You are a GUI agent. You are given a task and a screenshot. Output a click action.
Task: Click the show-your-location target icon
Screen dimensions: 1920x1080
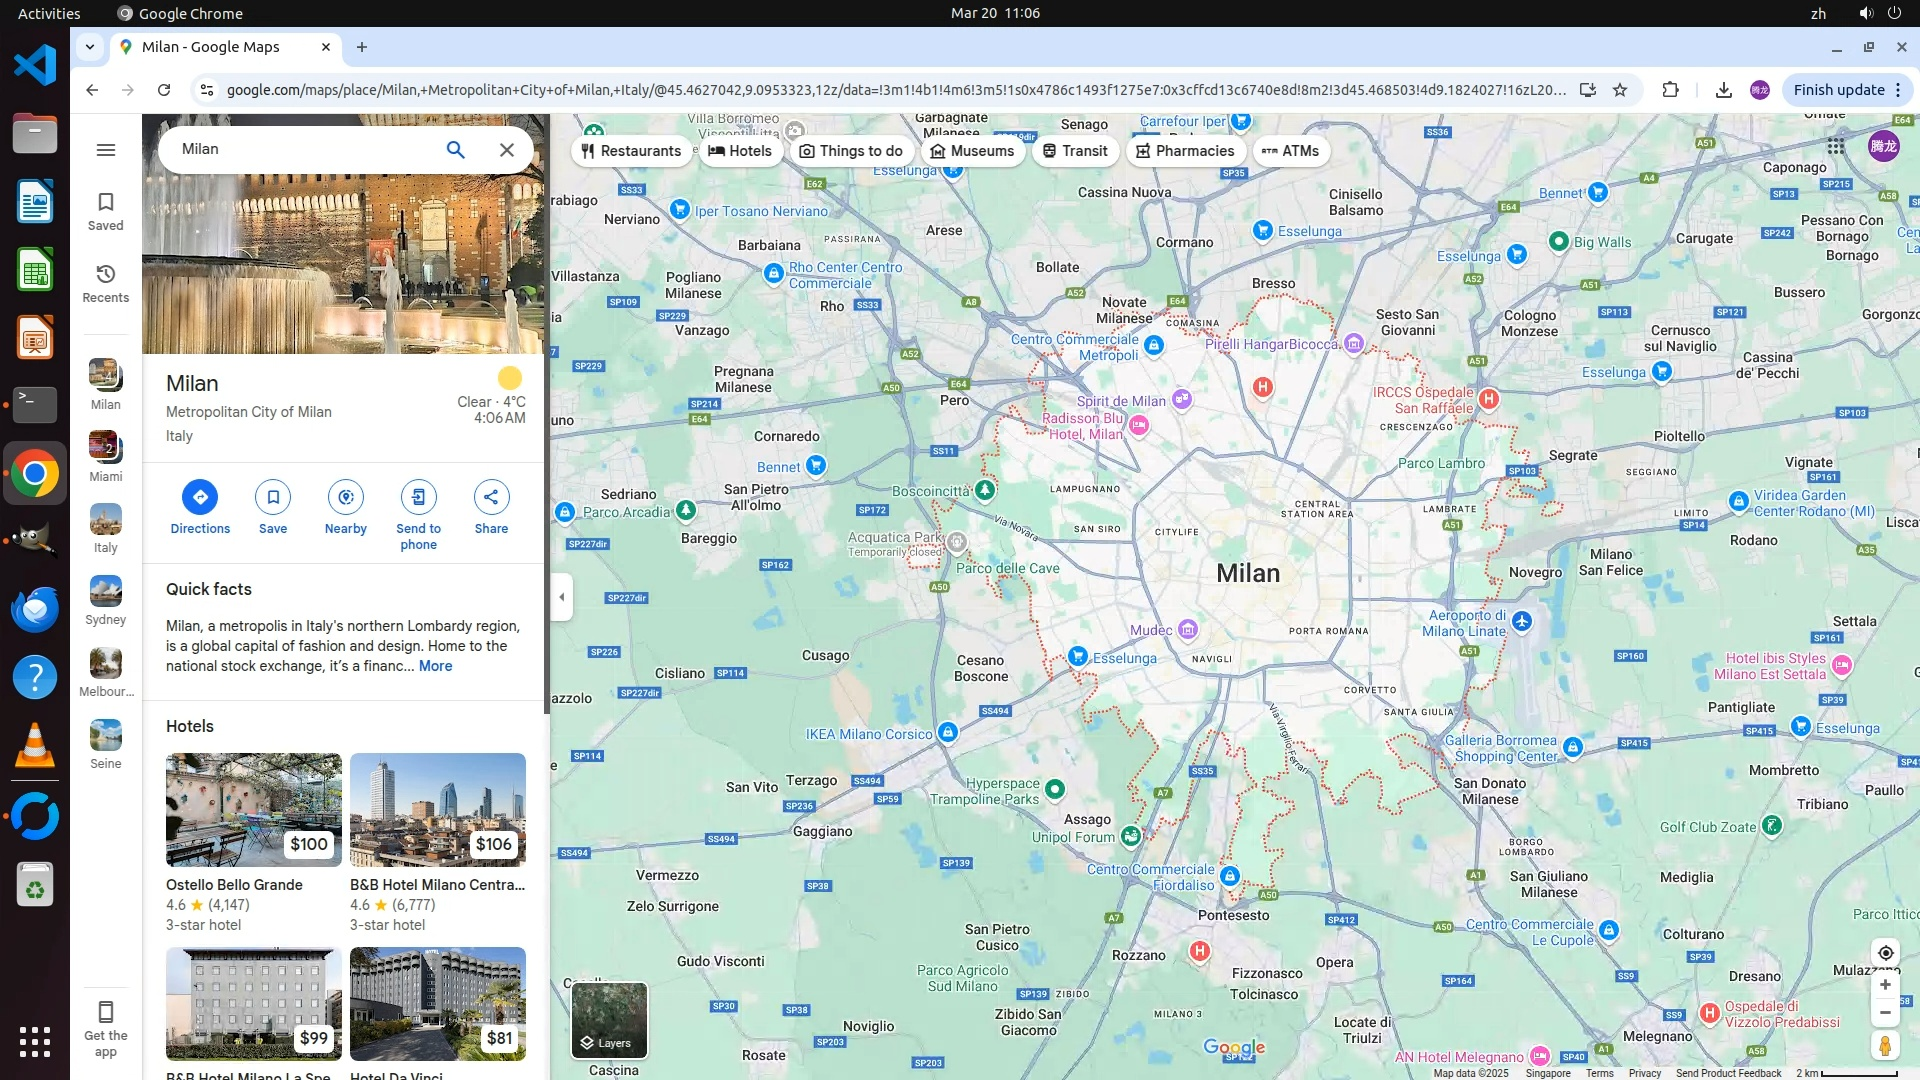point(1885,953)
